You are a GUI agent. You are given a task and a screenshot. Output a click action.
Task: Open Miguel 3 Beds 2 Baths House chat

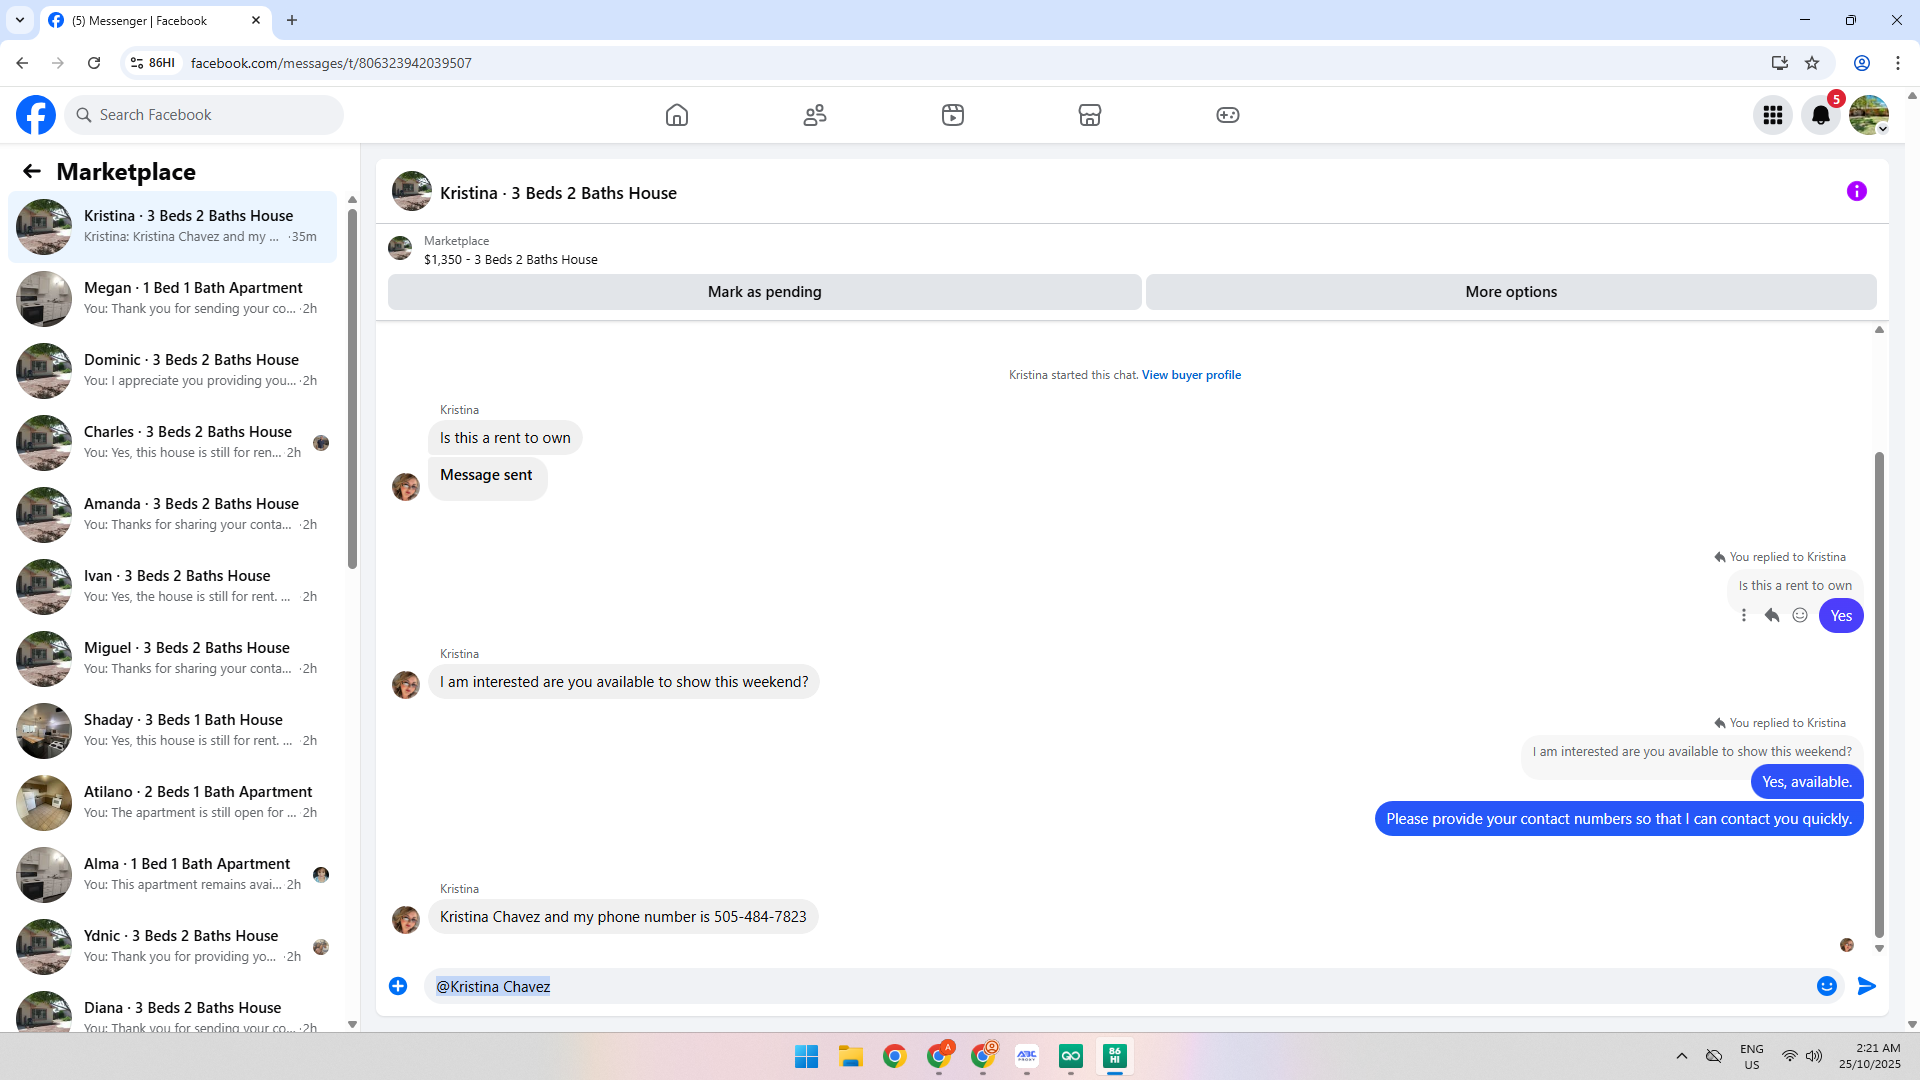(172, 658)
